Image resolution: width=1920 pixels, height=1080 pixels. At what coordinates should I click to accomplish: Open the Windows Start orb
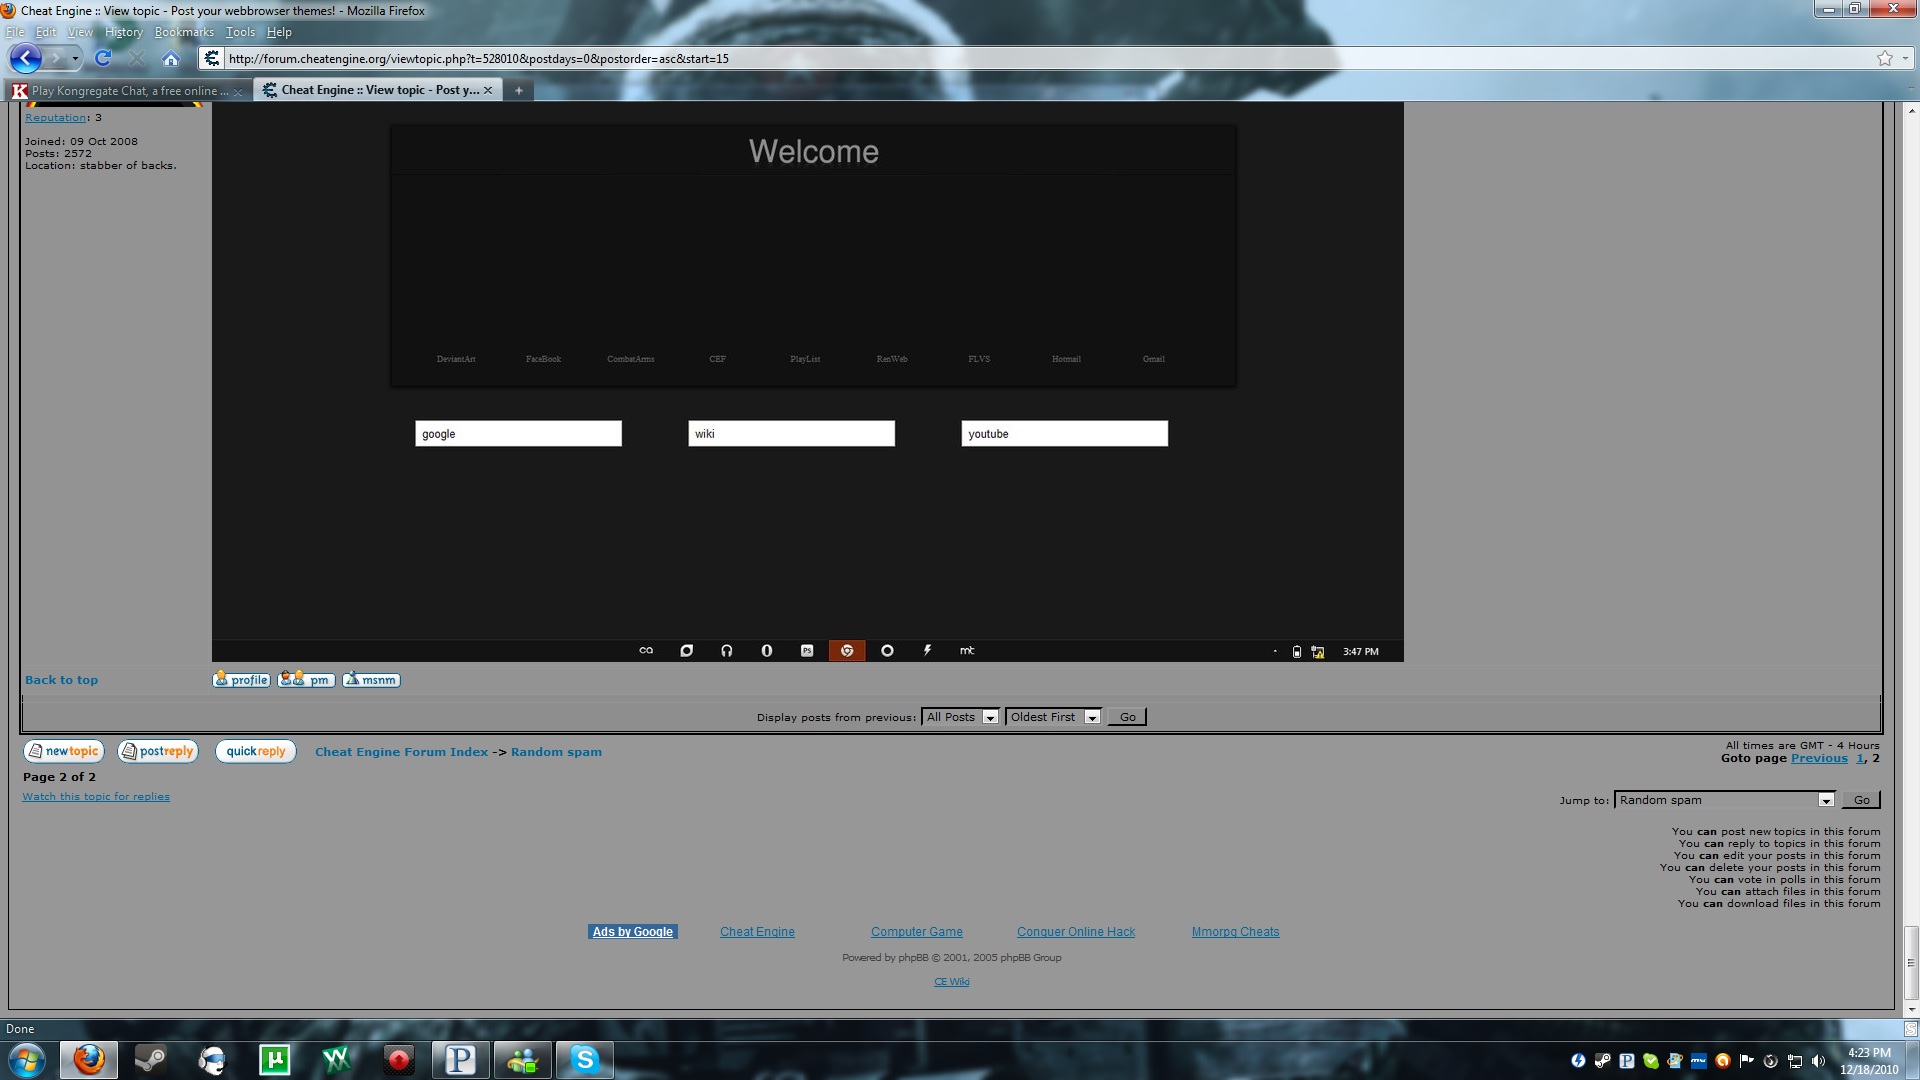pyautogui.click(x=27, y=1059)
